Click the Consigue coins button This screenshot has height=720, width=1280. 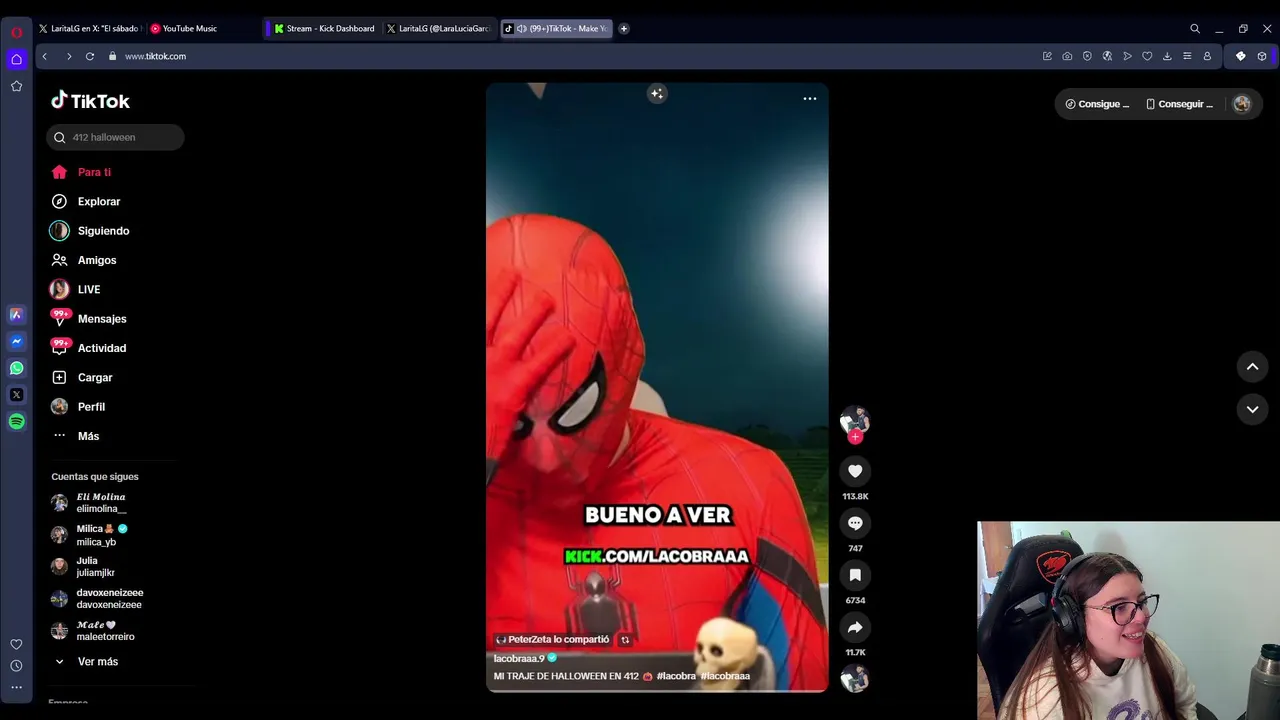coord(1097,104)
